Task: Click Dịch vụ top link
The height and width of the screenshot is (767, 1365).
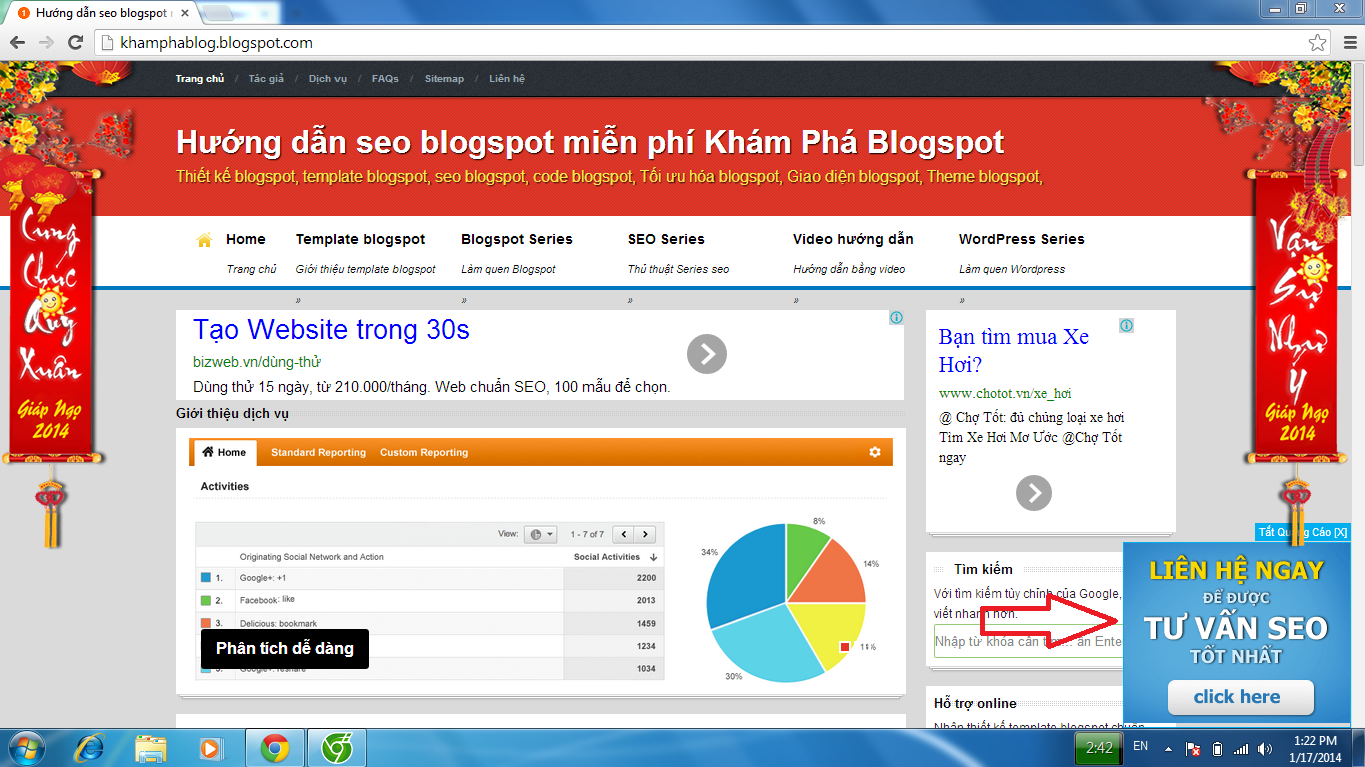Action: tap(328, 79)
